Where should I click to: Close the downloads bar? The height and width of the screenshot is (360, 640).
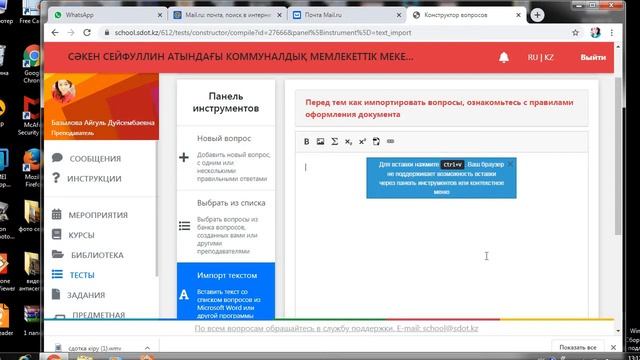point(613,347)
